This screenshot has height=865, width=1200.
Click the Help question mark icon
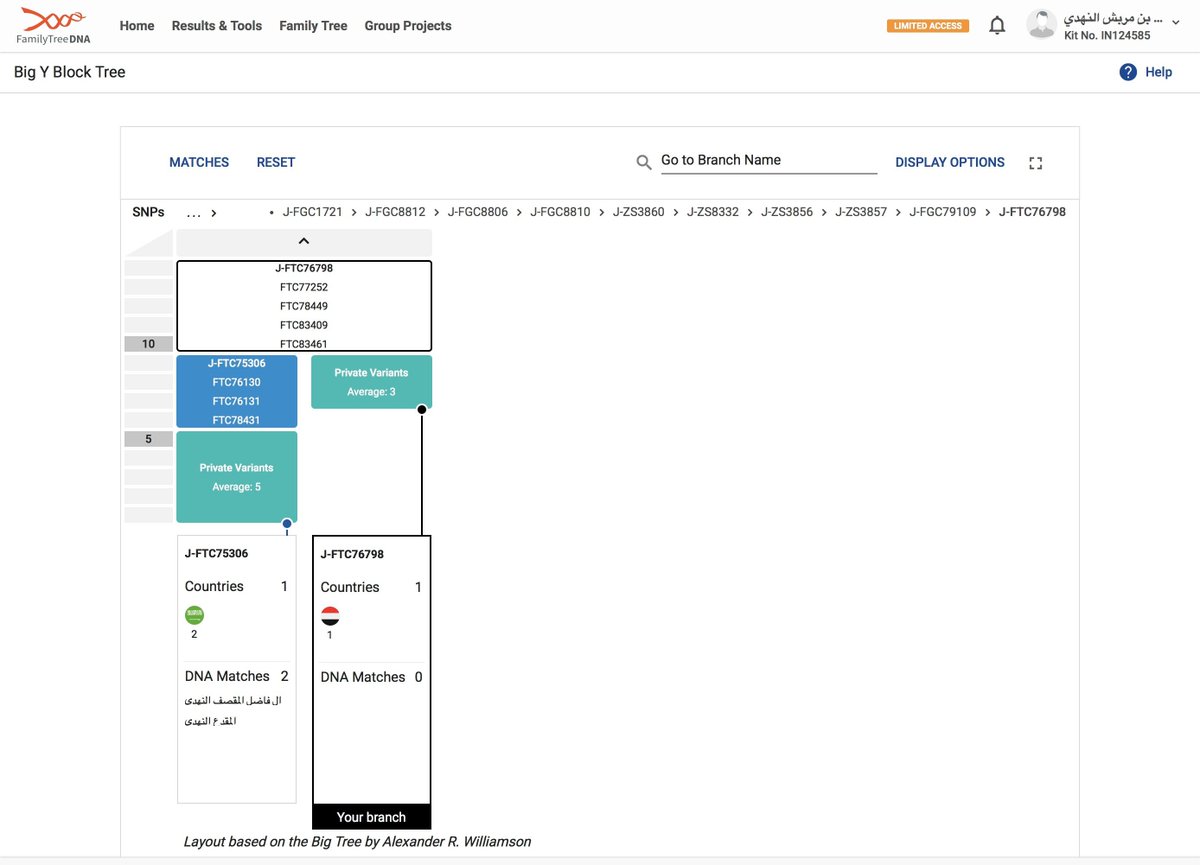click(x=1128, y=72)
